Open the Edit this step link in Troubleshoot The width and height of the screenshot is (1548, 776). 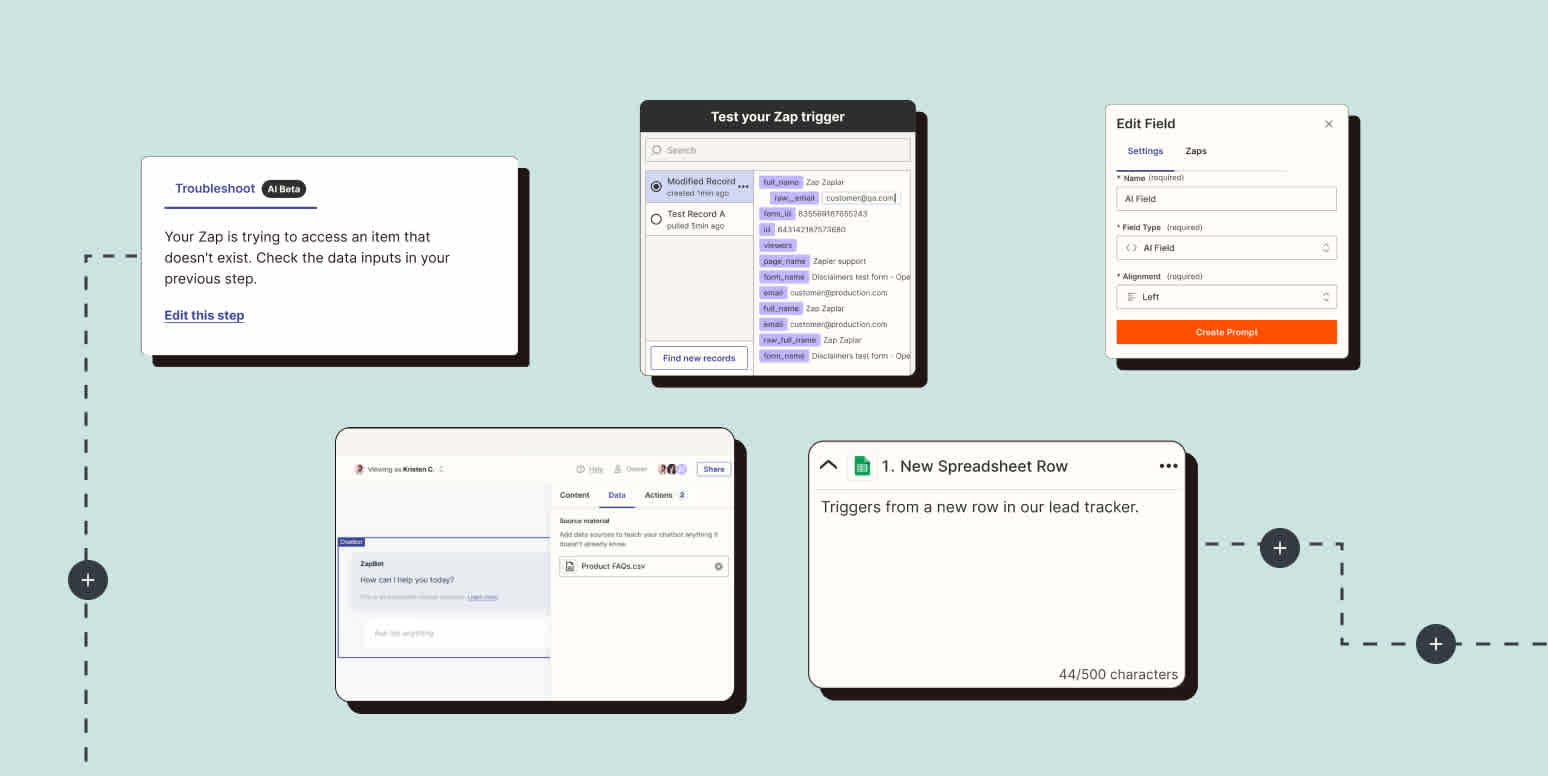[204, 315]
